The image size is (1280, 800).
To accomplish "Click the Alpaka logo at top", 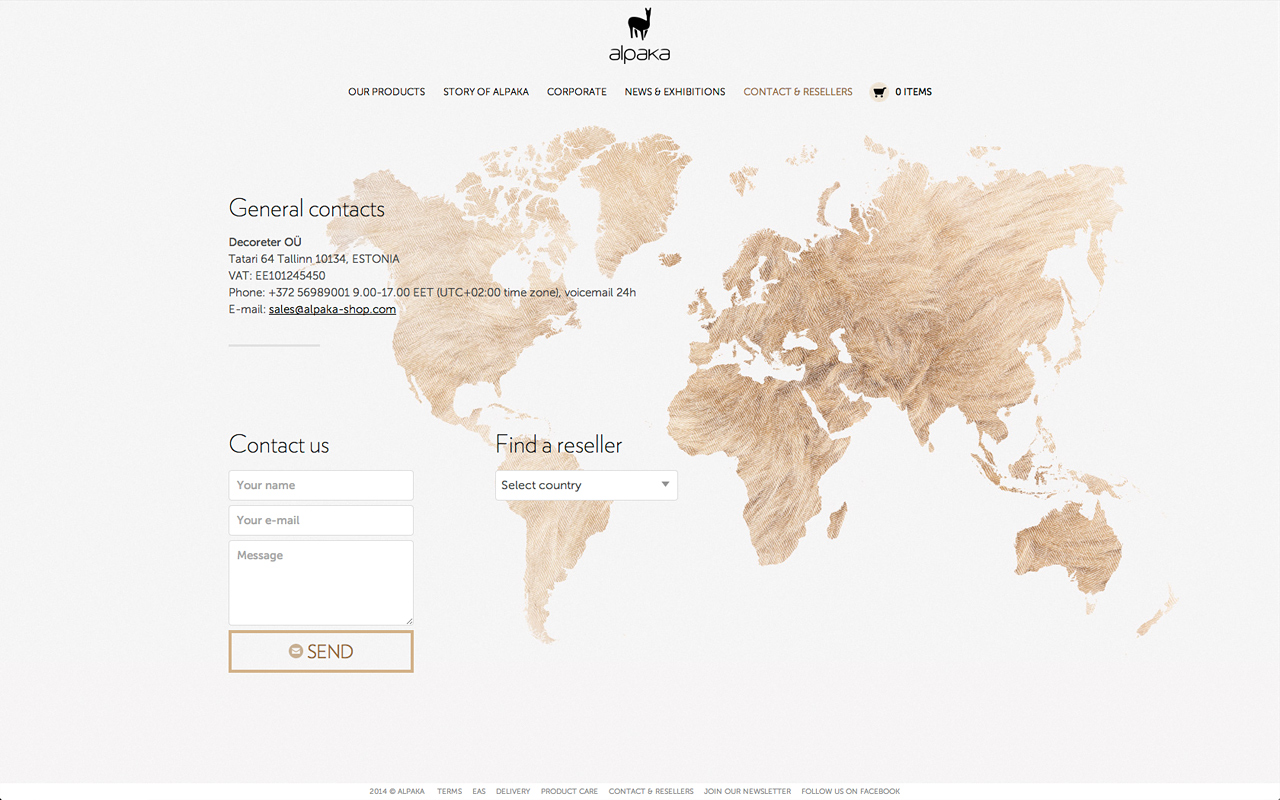I will (x=639, y=37).
